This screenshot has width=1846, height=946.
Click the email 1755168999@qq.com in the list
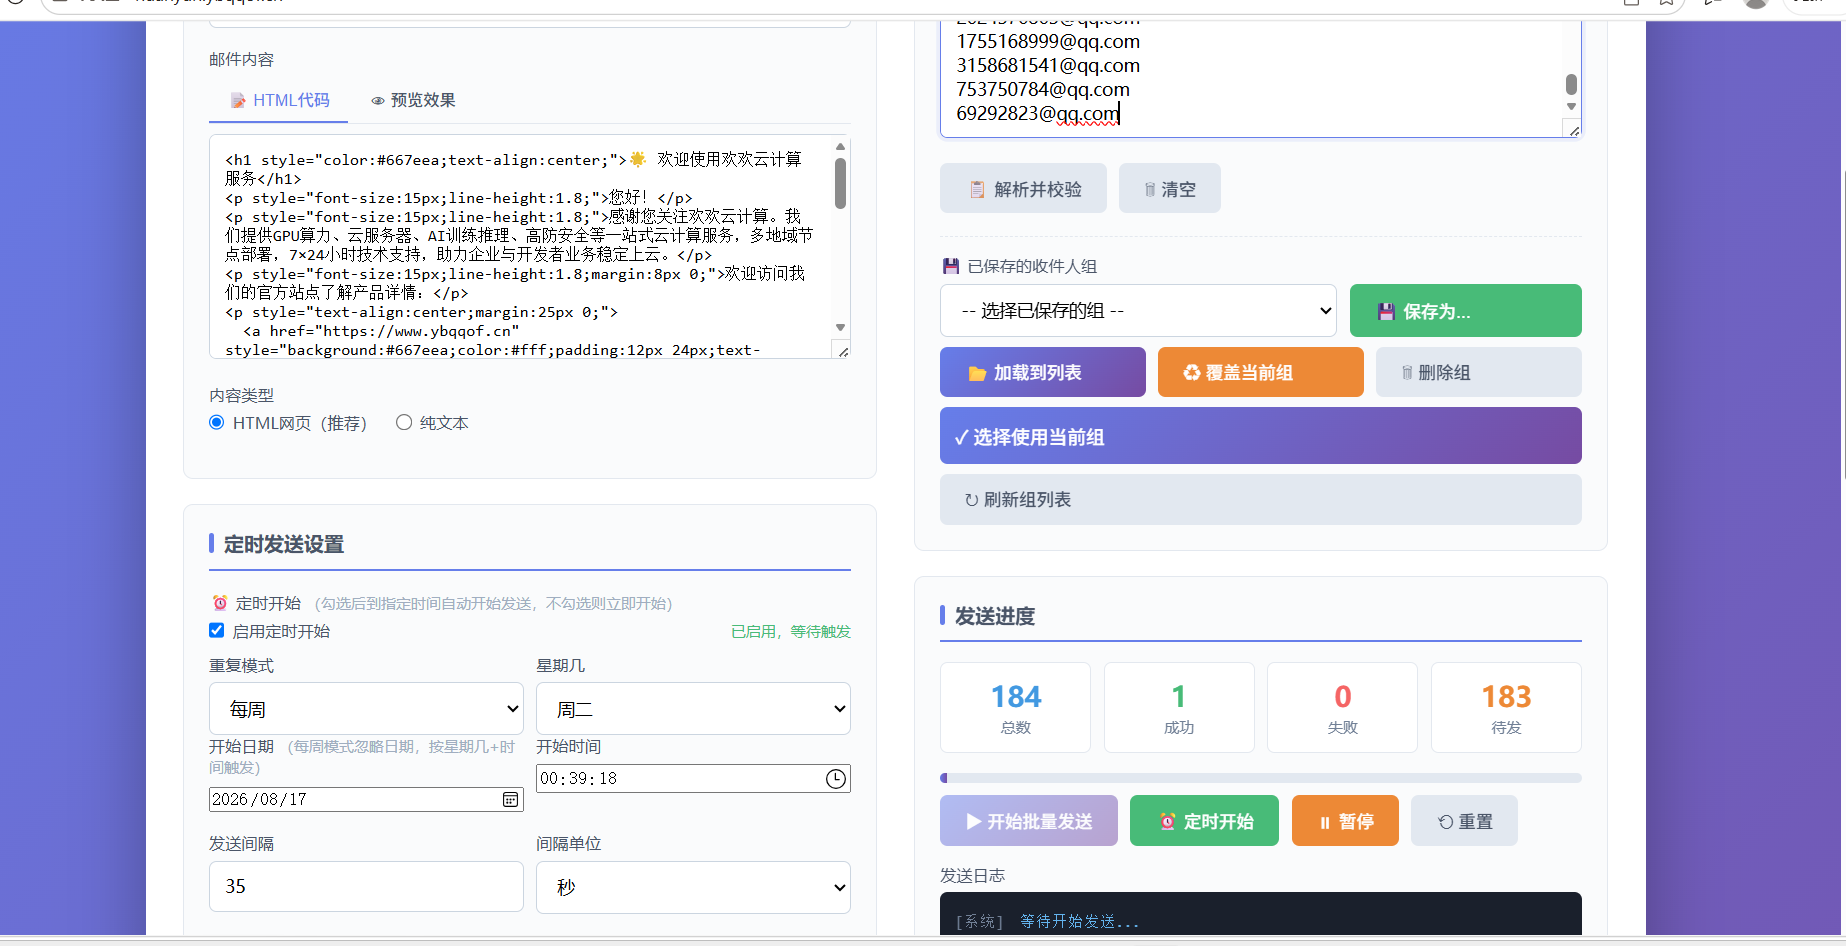coord(1048,41)
